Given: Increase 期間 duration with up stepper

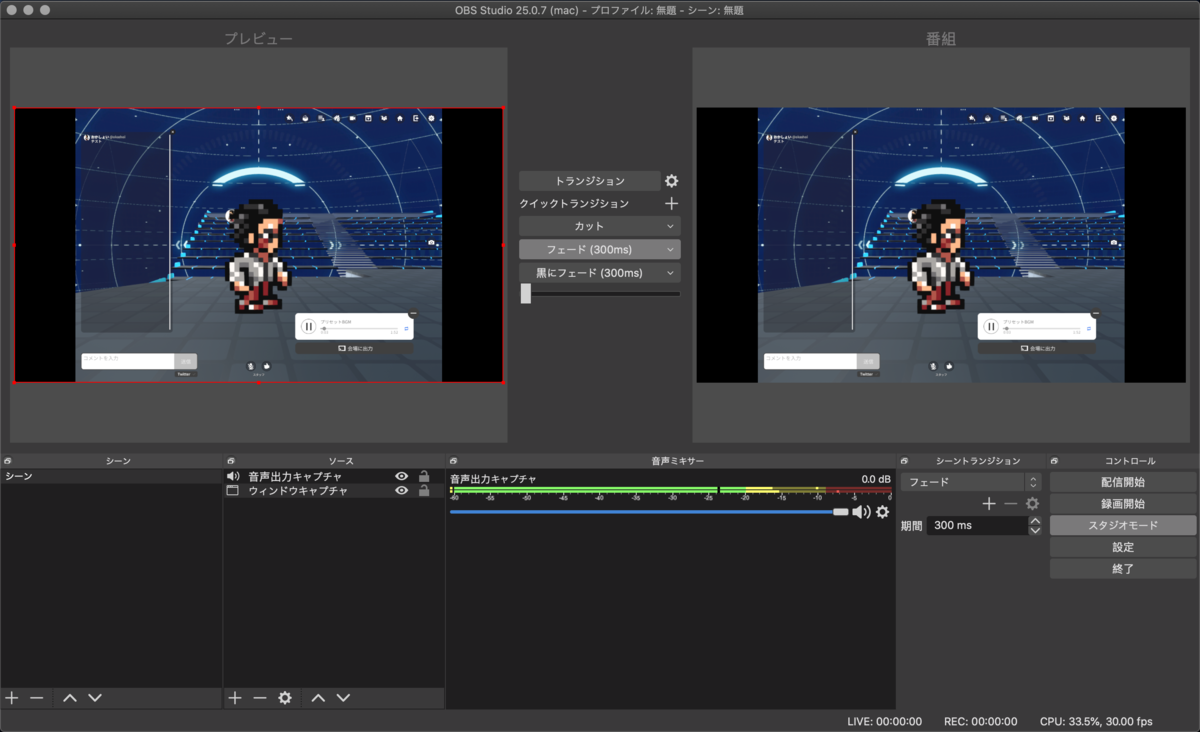Looking at the screenshot, I should (x=1035, y=520).
